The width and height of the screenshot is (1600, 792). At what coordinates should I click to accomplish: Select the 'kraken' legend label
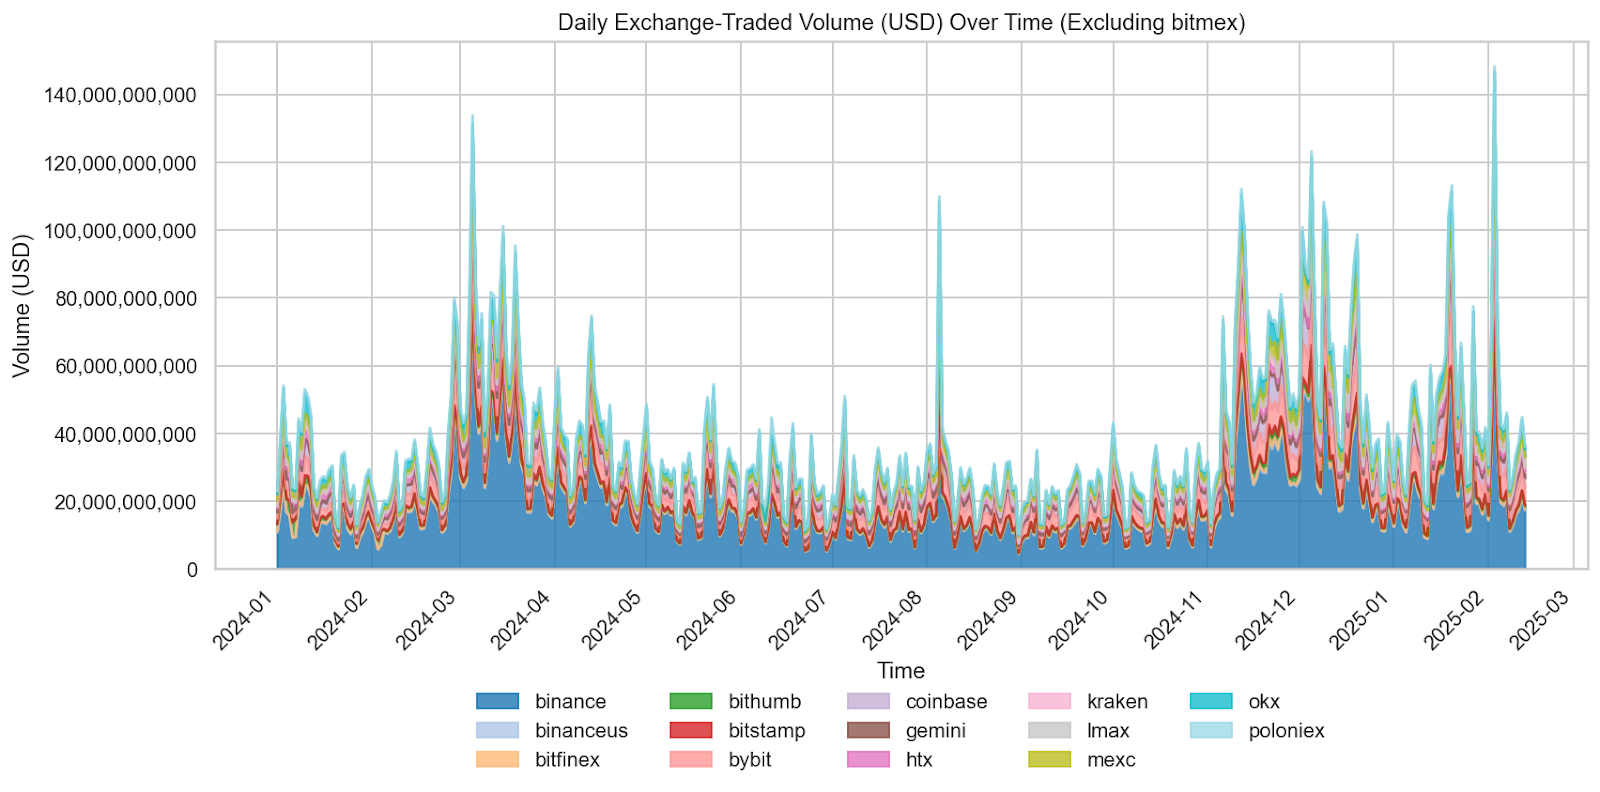point(1117,702)
